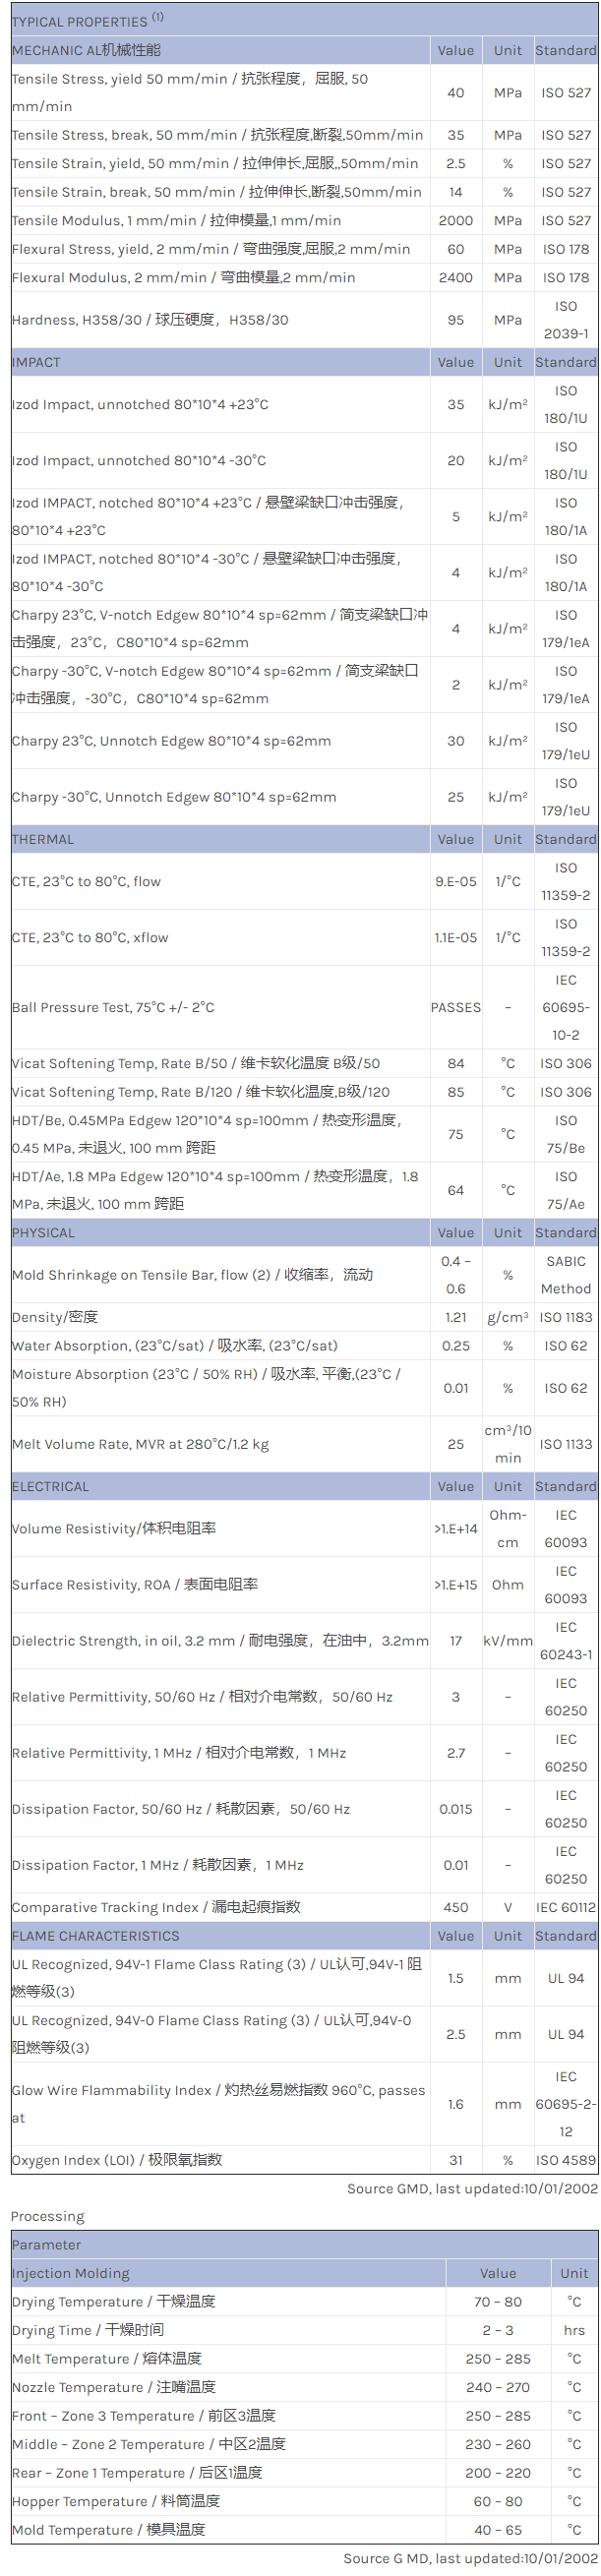Click the Ball Pressure Test PASSES cell

455,1008
